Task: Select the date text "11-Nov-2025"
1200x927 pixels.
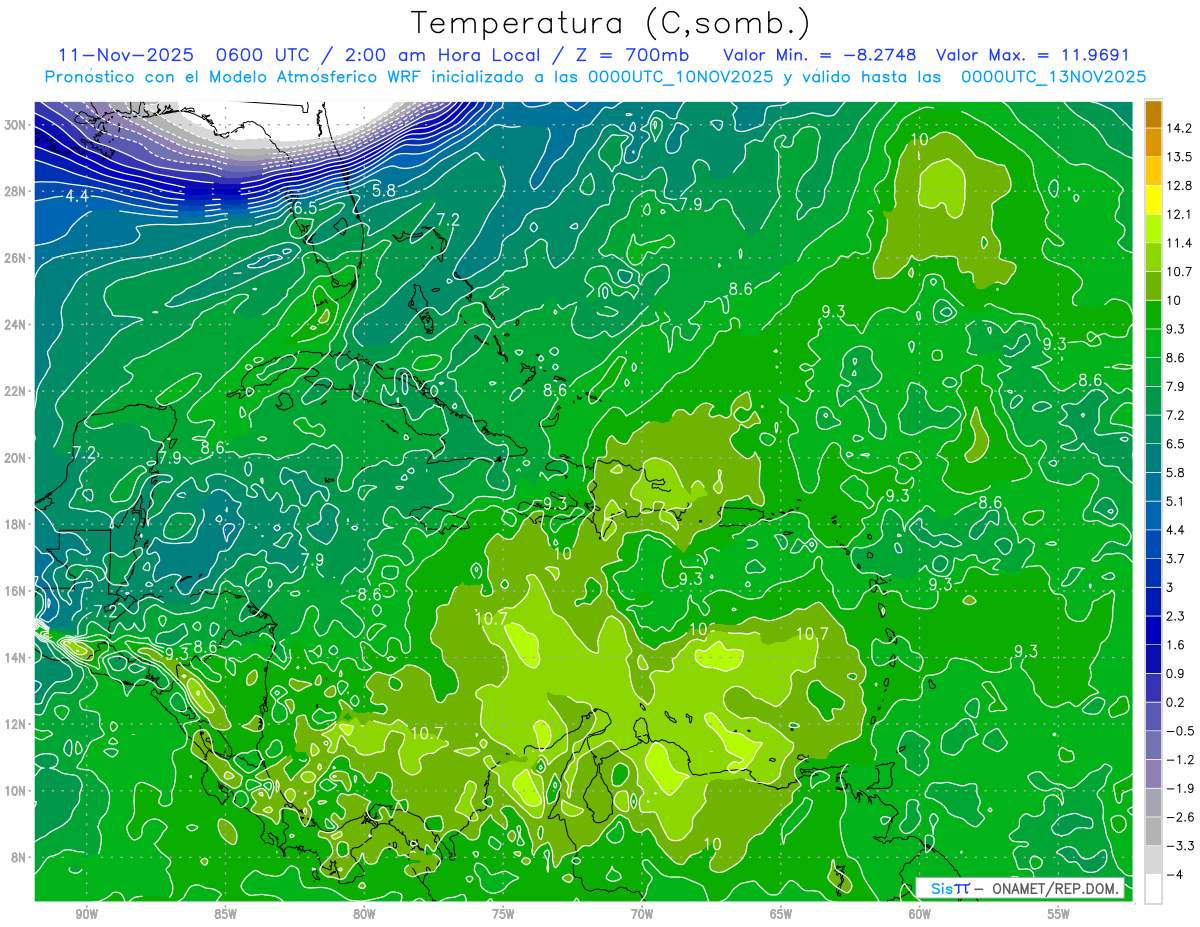Action: [x=124, y=55]
